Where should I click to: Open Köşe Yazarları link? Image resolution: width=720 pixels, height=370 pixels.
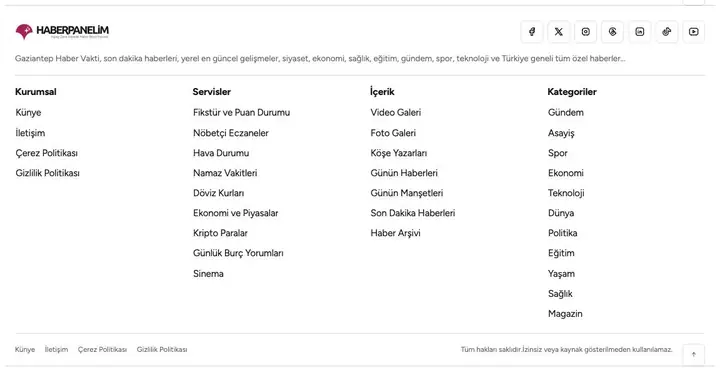399,153
